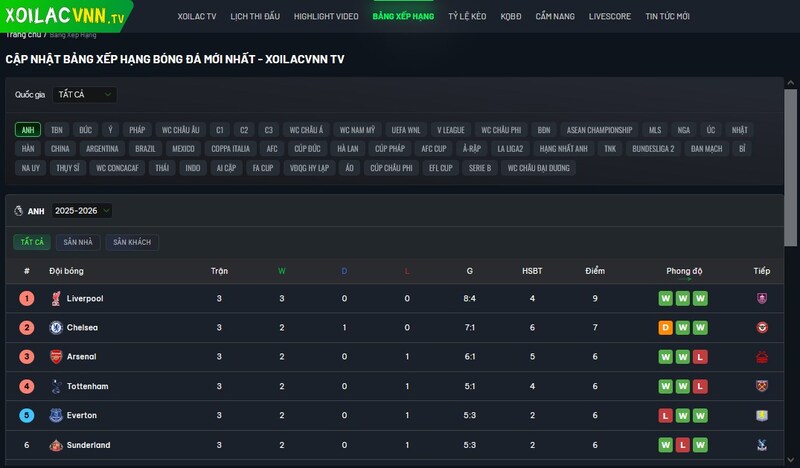Switch standings to SÂN KHÁCH filter
This screenshot has width=800, height=468.
131,242
